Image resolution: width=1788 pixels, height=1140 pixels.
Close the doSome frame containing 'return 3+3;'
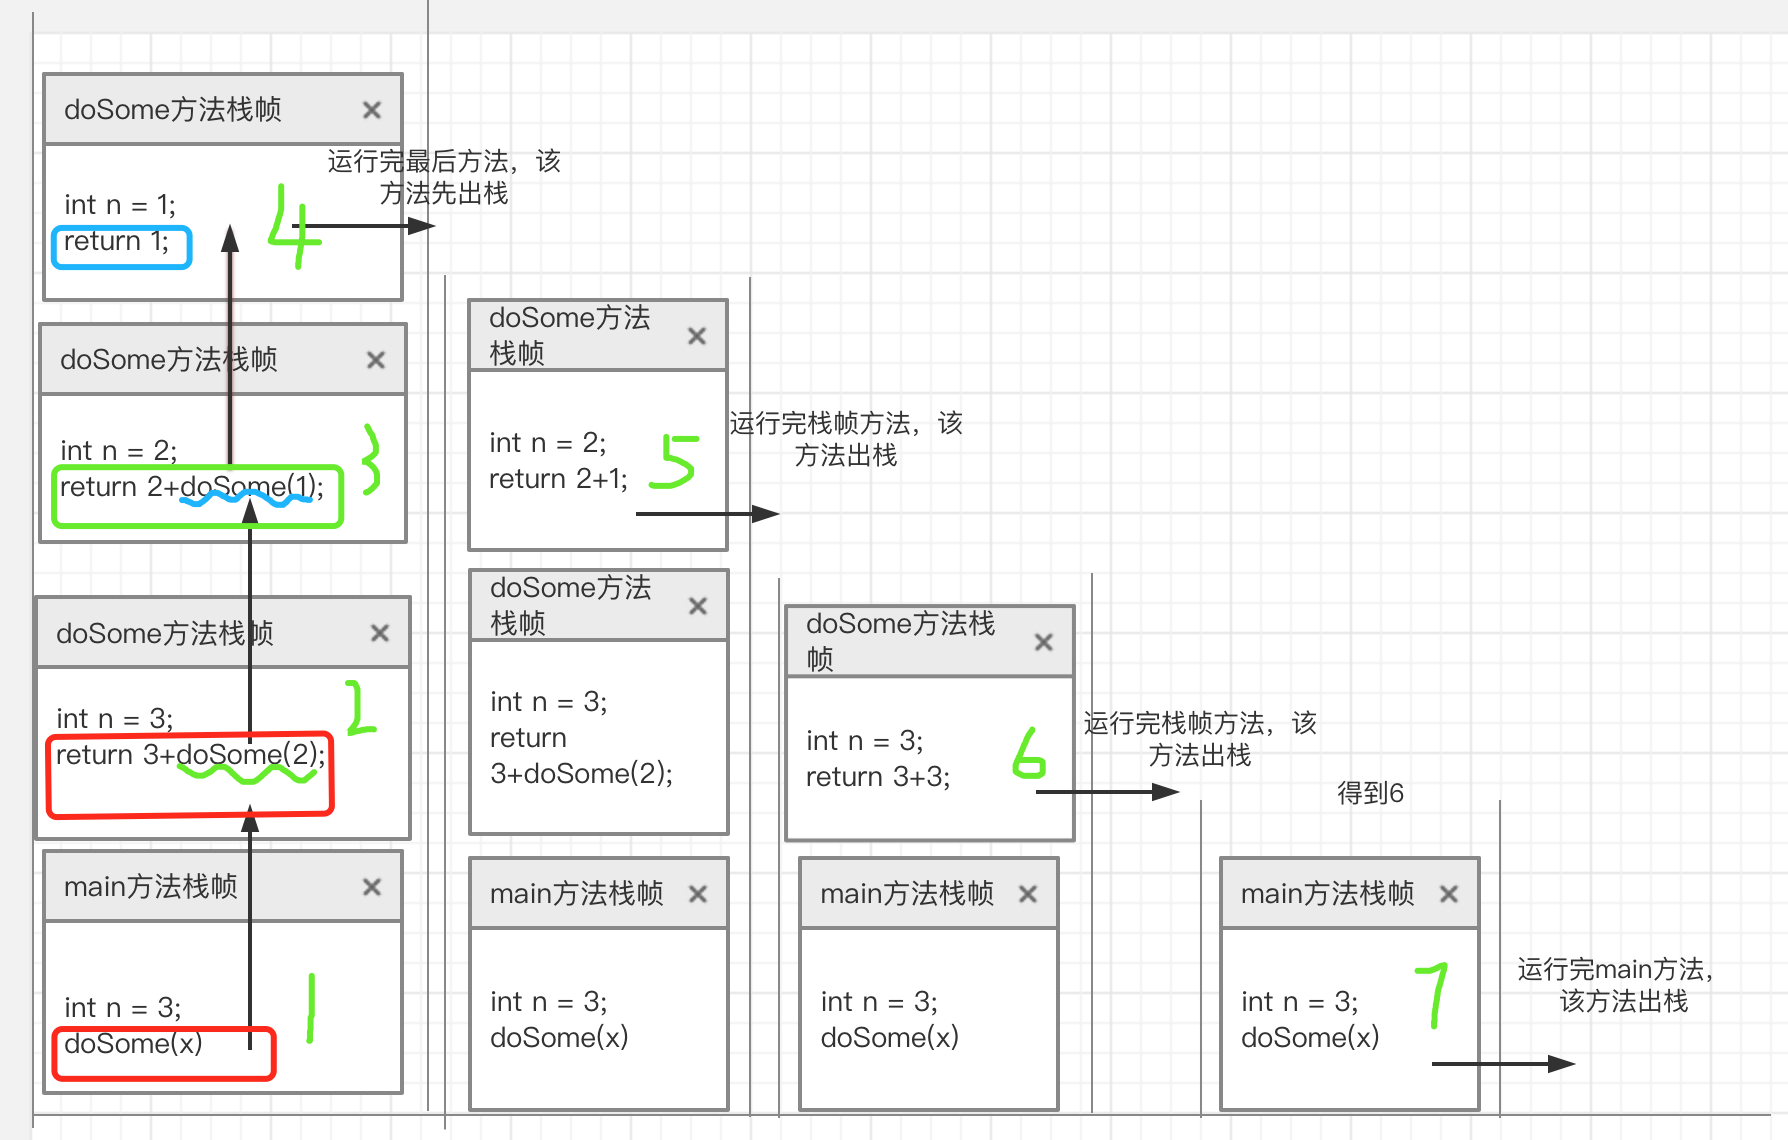click(x=1044, y=642)
